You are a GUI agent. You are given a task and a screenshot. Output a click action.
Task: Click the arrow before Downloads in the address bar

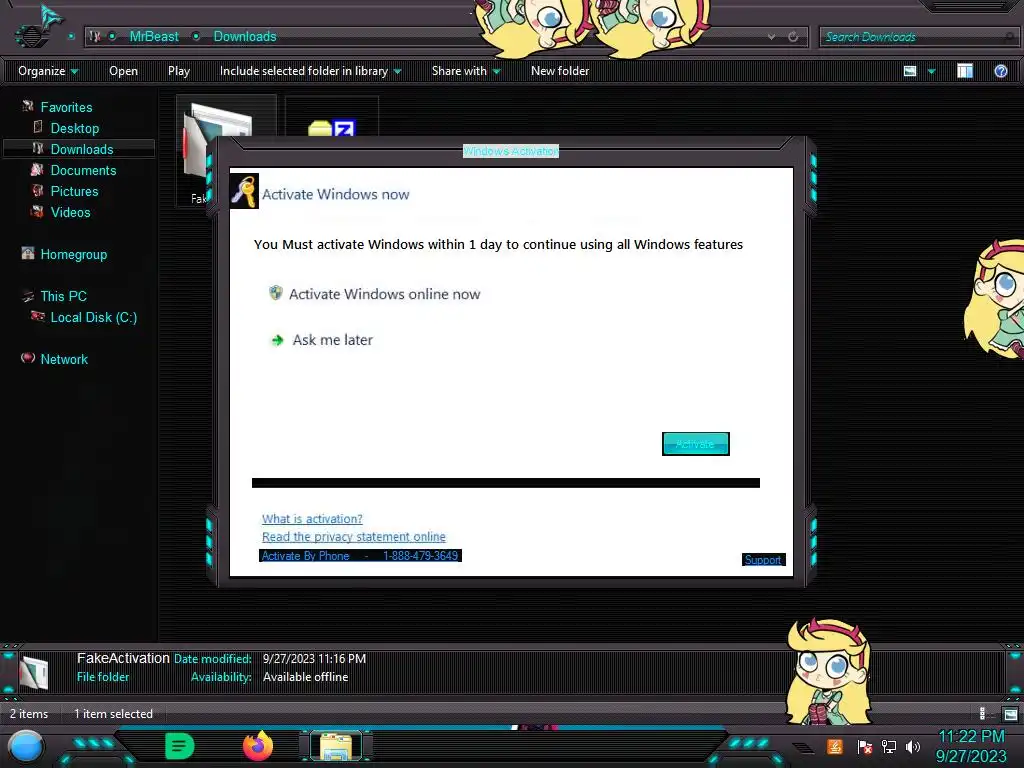click(196, 37)
